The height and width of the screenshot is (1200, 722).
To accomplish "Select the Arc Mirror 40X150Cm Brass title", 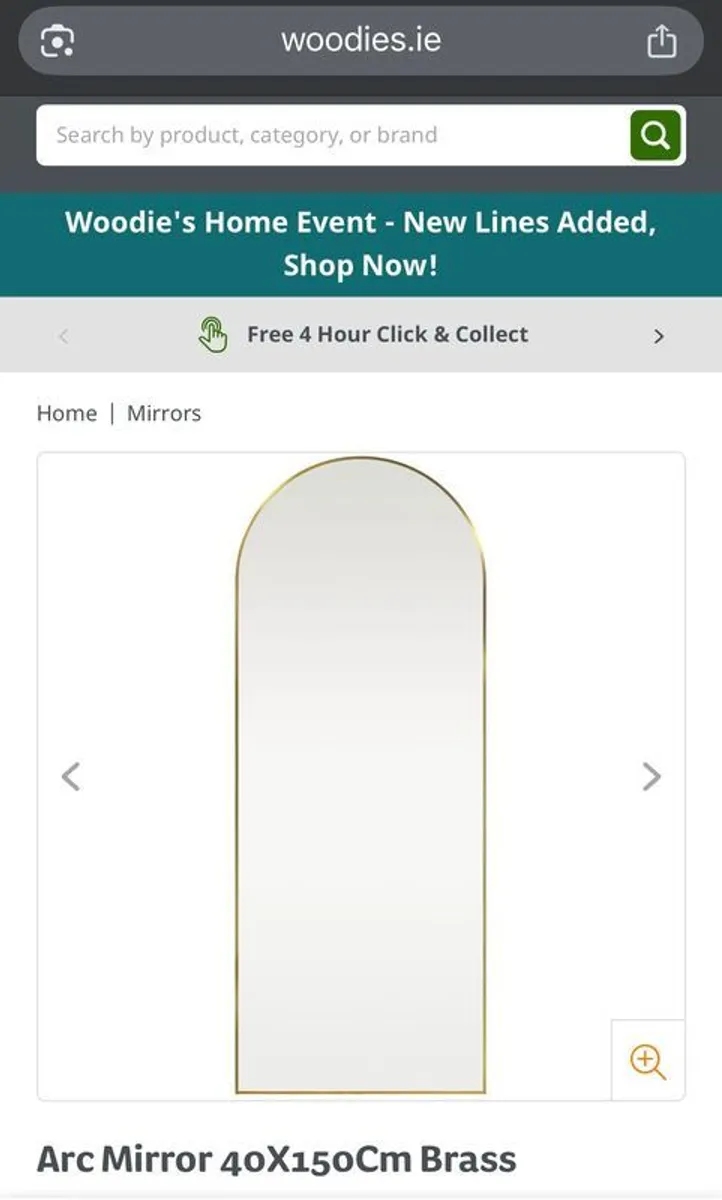I will click(x=277, y=1159).
